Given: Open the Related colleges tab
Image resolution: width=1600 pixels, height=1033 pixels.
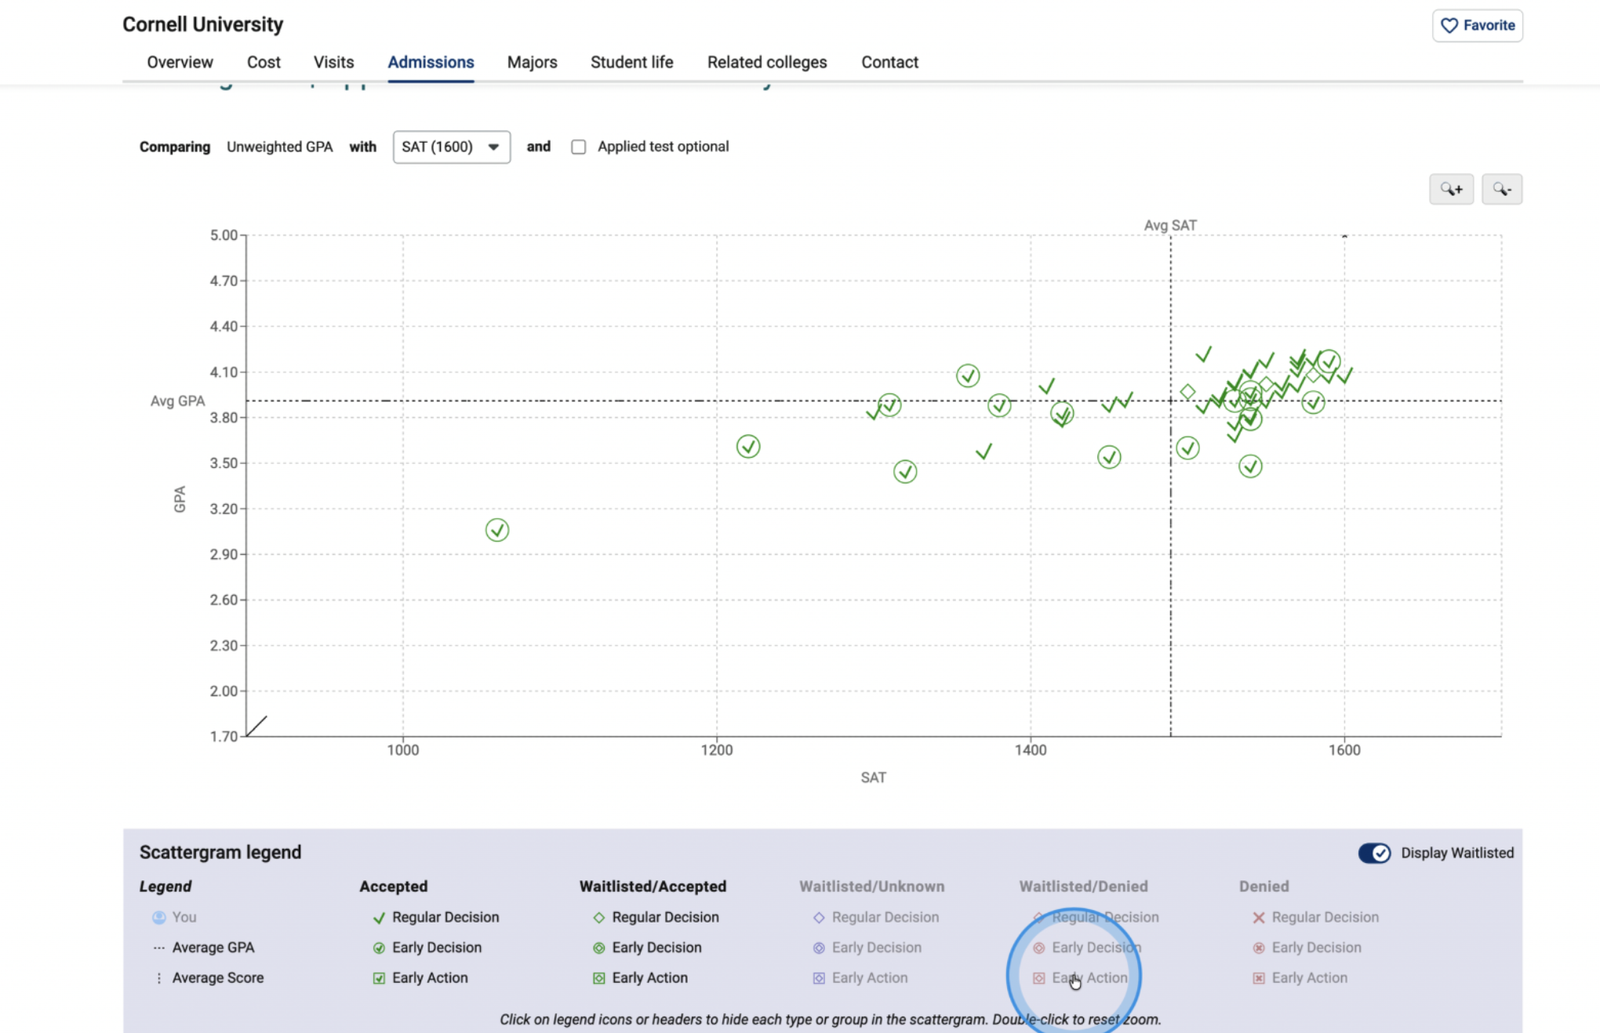Looking at the screenshot, I should (x=767, y=62).
